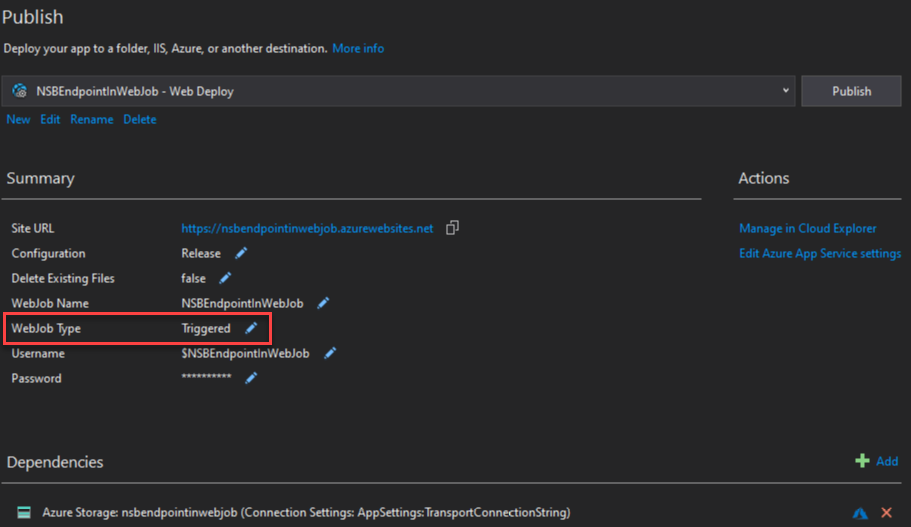911x527 pixels.
Task: Click the Dependencies section heading
Action: [x=55, y=462]
